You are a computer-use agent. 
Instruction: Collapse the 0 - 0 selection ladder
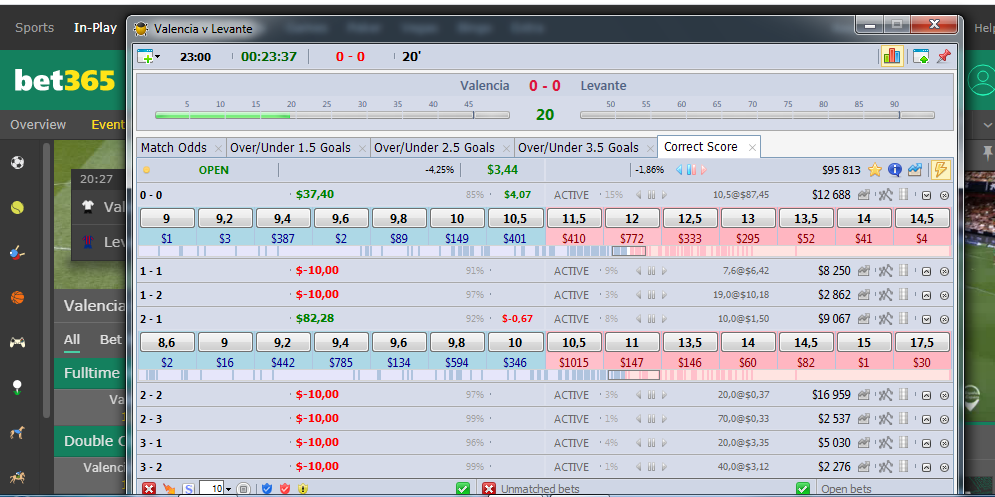pos(926,196)
